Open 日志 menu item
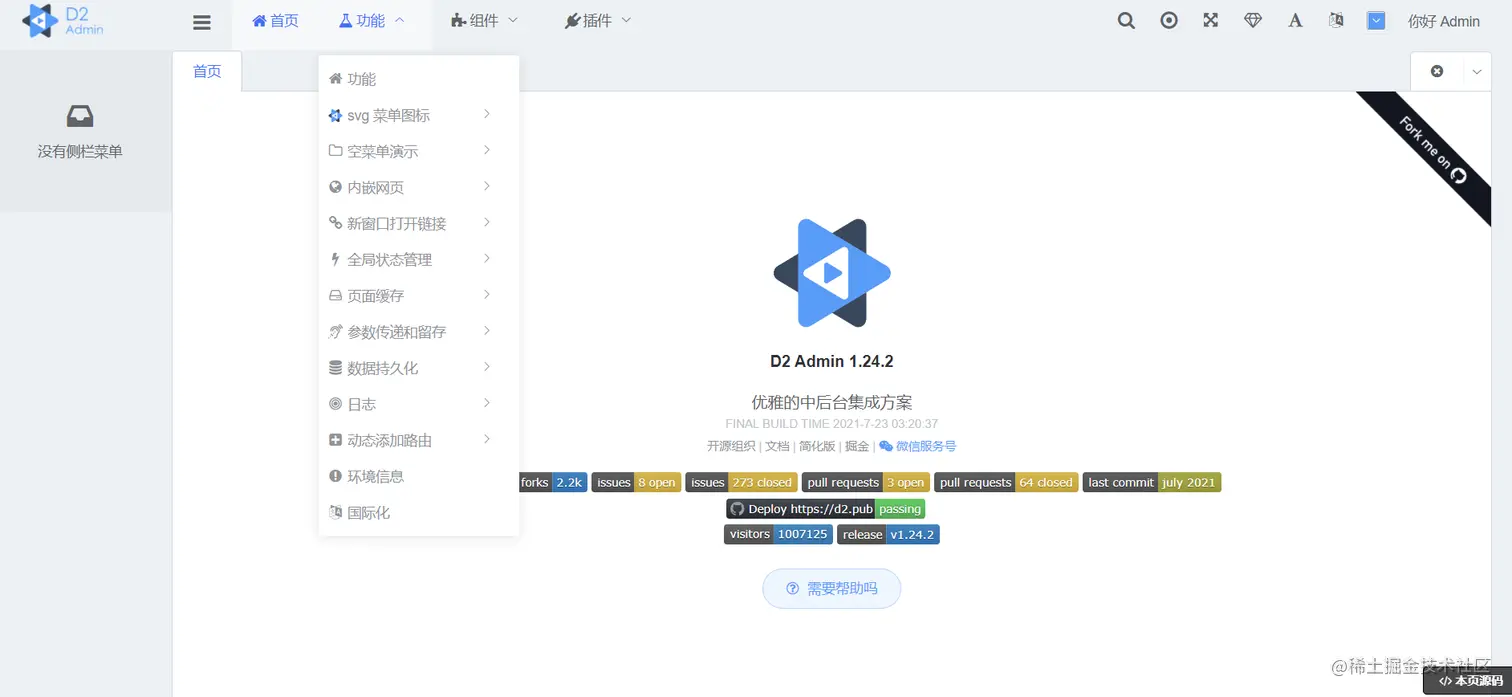Image resolution: width=1512 pixels, height=697 pixels. [x=419, y=404]
